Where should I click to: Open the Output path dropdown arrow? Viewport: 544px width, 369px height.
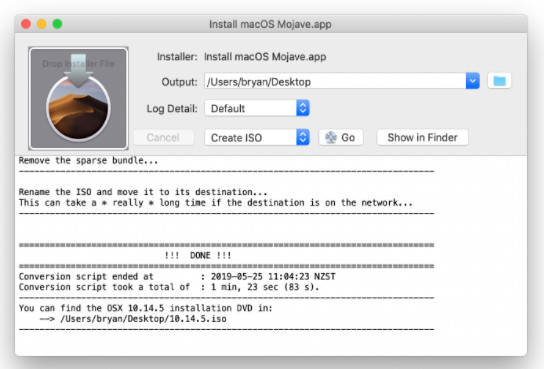pyautogui.click(x=473, y=81)
